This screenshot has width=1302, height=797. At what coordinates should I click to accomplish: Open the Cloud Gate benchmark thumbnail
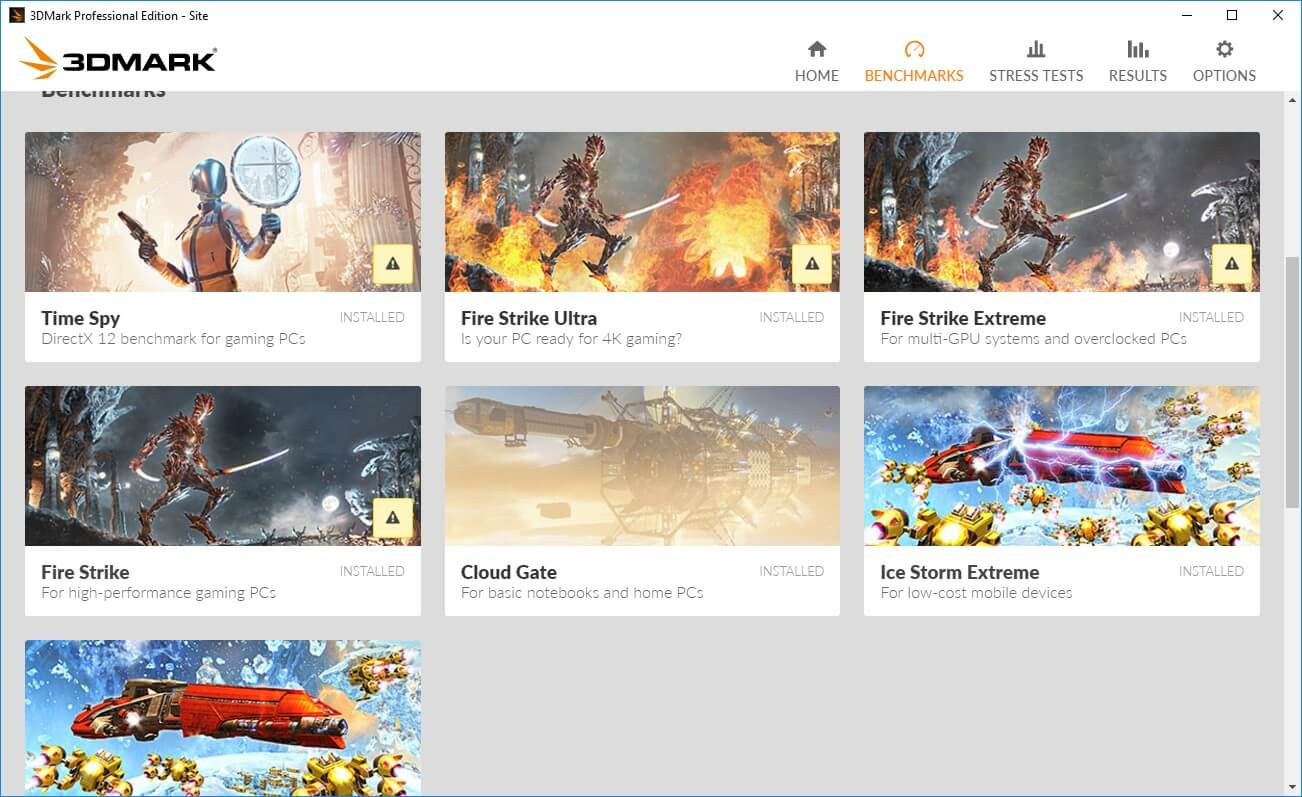(642, 466)
